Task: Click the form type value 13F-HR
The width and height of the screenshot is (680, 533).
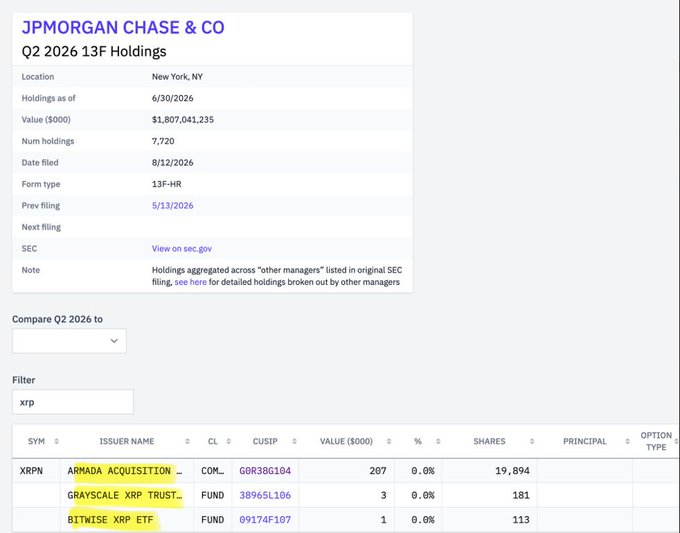Action: click(167, 184)
